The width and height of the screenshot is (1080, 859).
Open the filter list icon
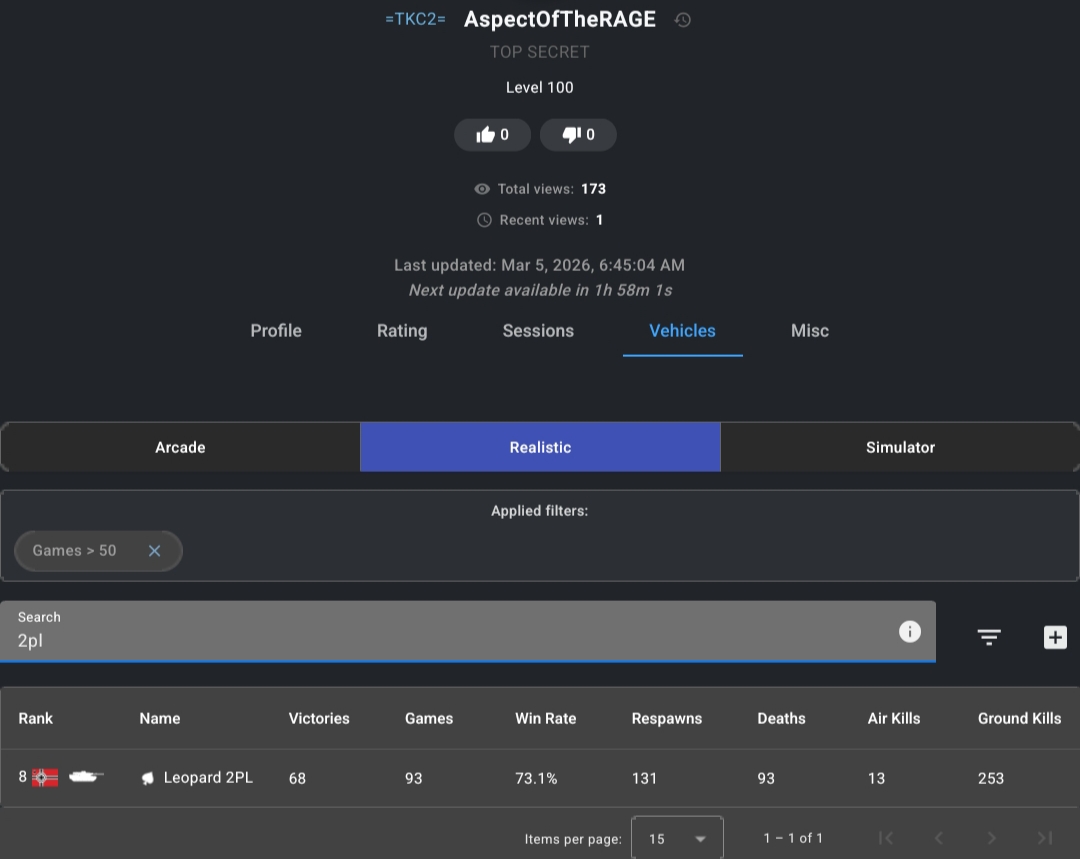[x=989, y=637]
